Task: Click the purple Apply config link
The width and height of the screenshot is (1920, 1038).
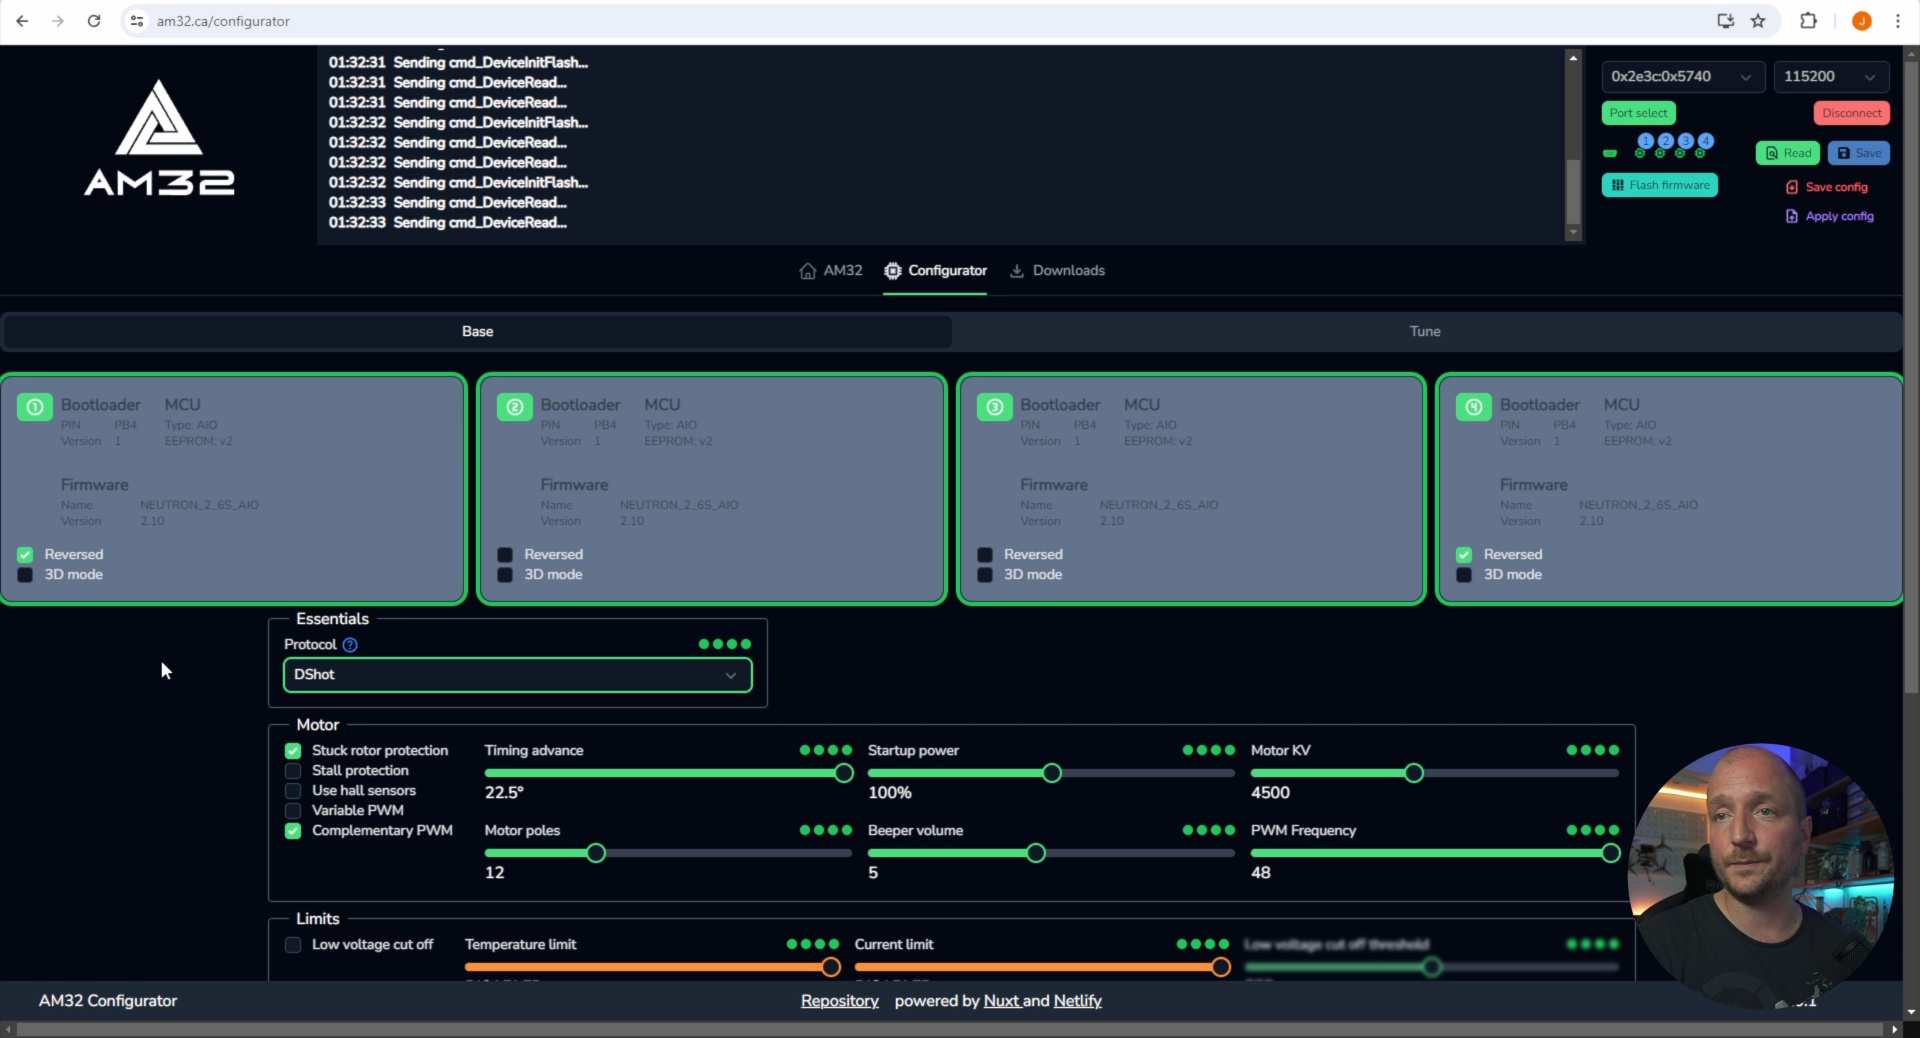Action: point(1830,216)
